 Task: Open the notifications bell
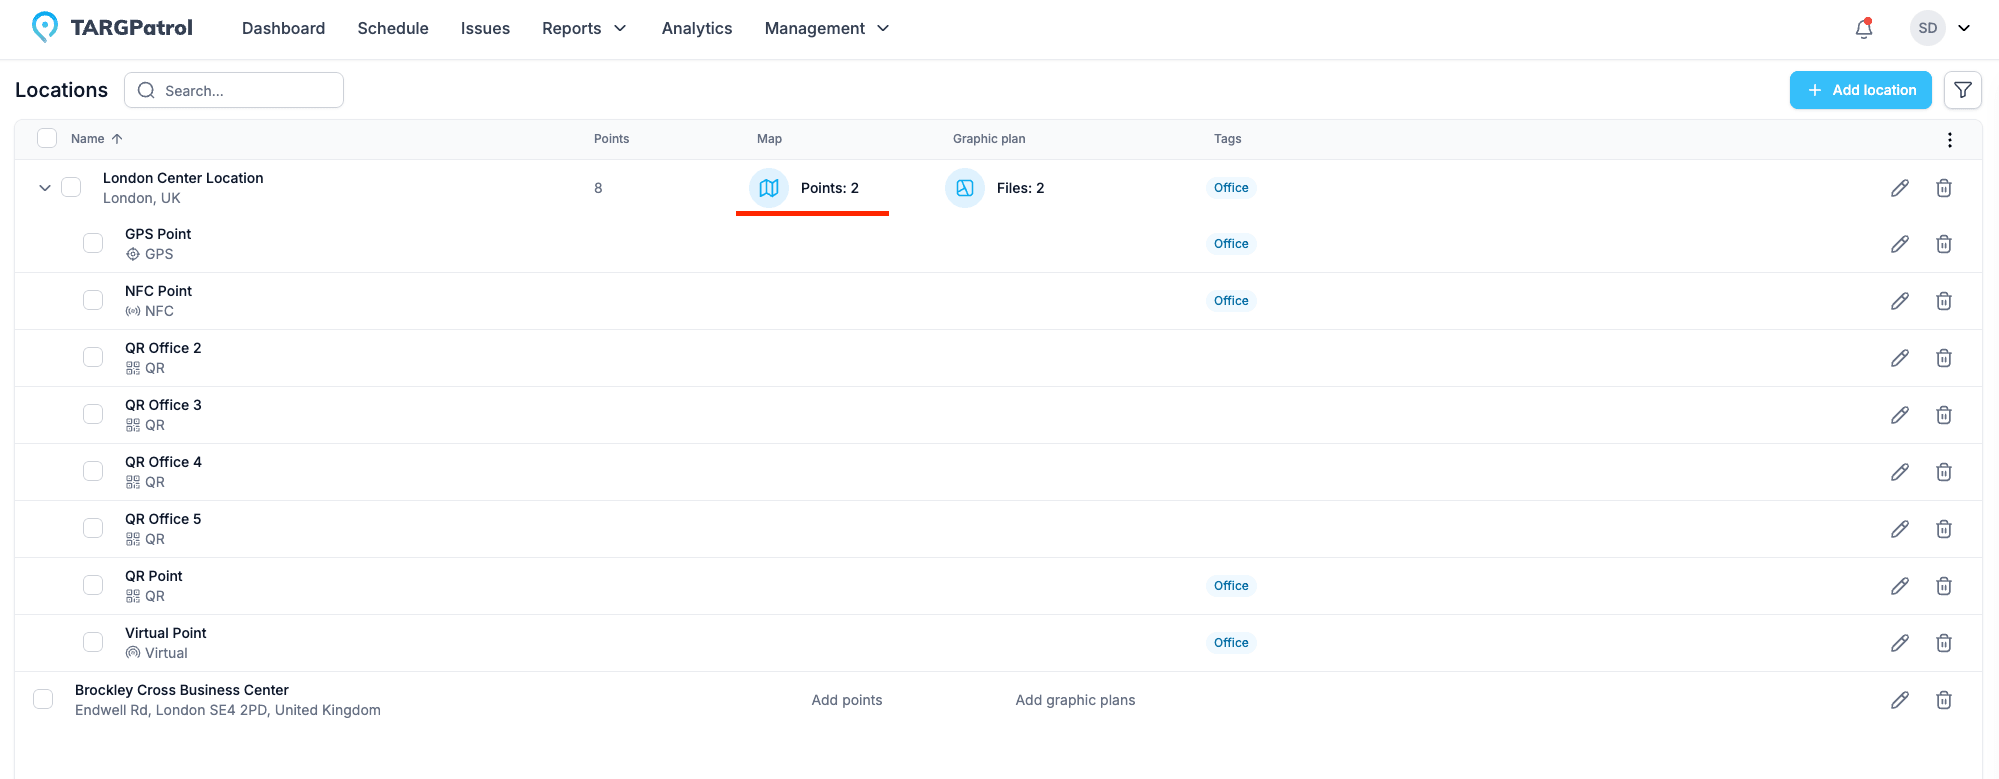(x=1863, y=29)
